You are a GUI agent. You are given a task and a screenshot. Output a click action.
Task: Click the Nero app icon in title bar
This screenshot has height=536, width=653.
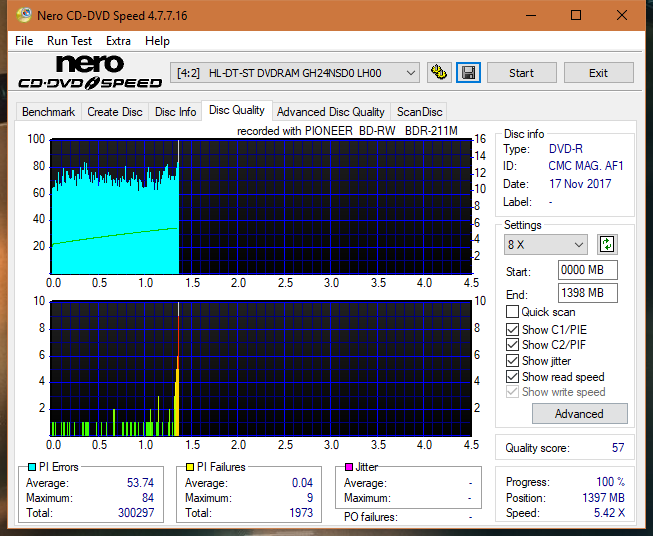[x=24, y=15]
